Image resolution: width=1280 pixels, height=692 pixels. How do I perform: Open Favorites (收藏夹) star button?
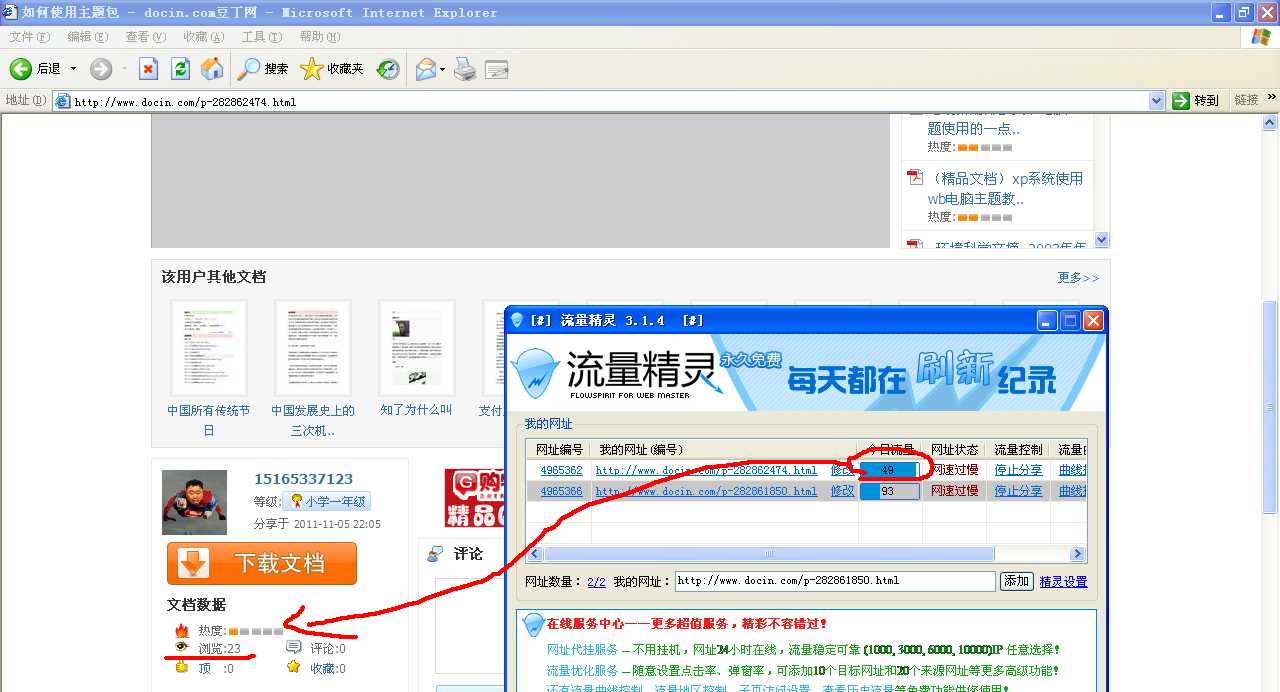coord(332,69)
